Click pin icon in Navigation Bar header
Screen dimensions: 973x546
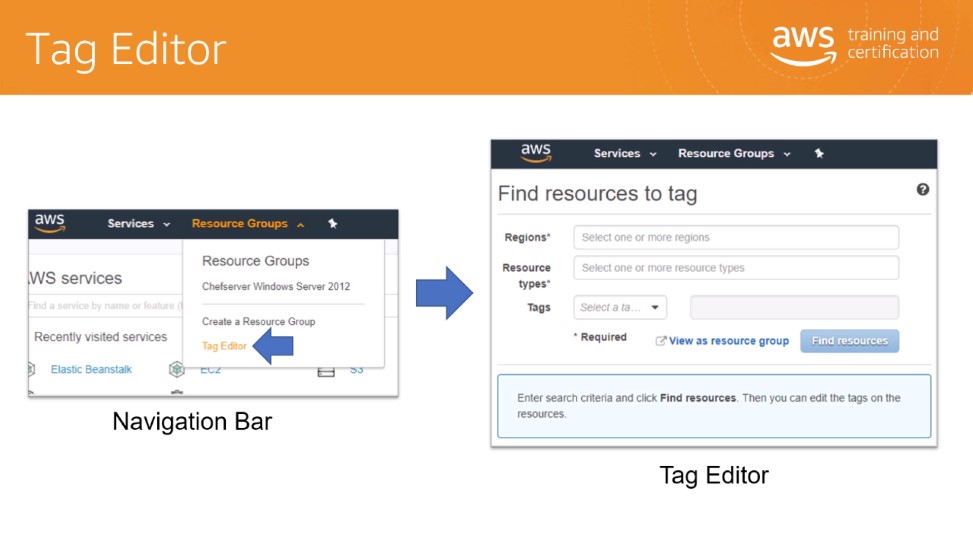tap(333, 223)
